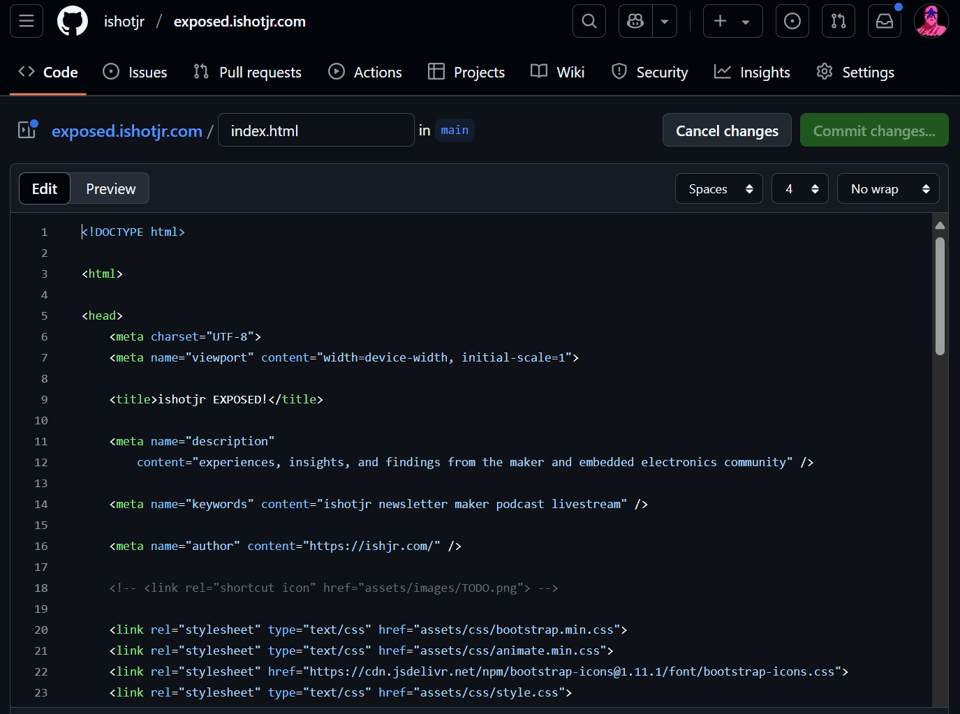Screen dimensions: 960x714
Task: Open the Pull requests tab
Action: (x=248, y=72)
